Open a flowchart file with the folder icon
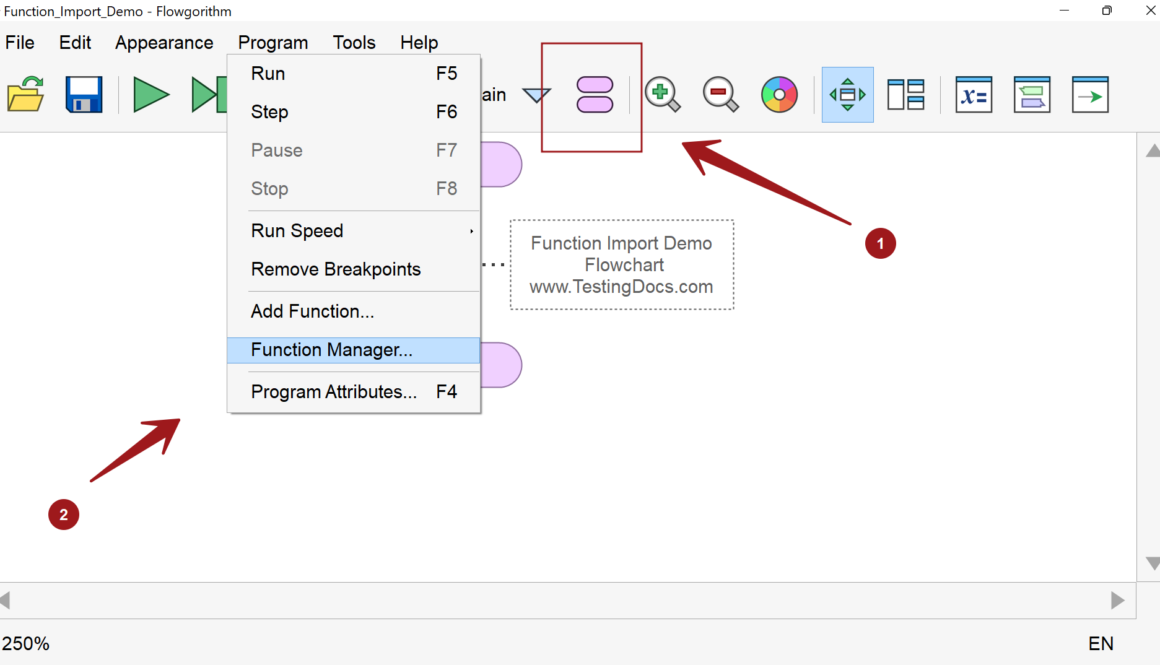Image resolution: width=1160 pixels, height=665 pixels. (25, 94)
